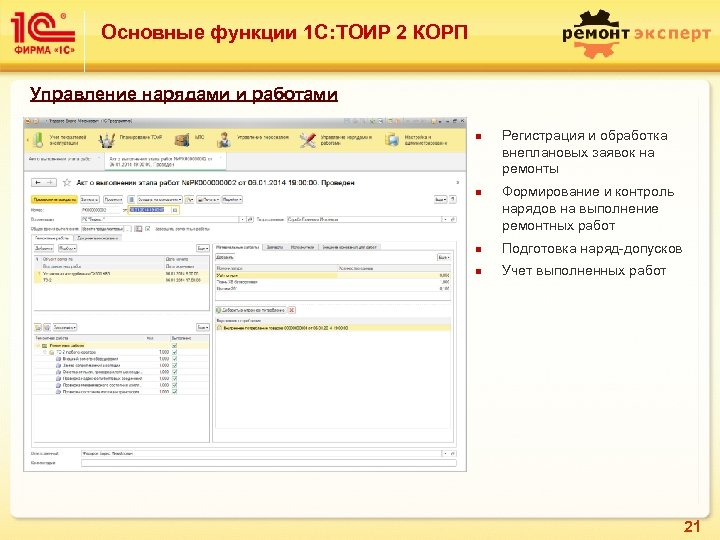Select the first row in the materials table

click(333, 276)
